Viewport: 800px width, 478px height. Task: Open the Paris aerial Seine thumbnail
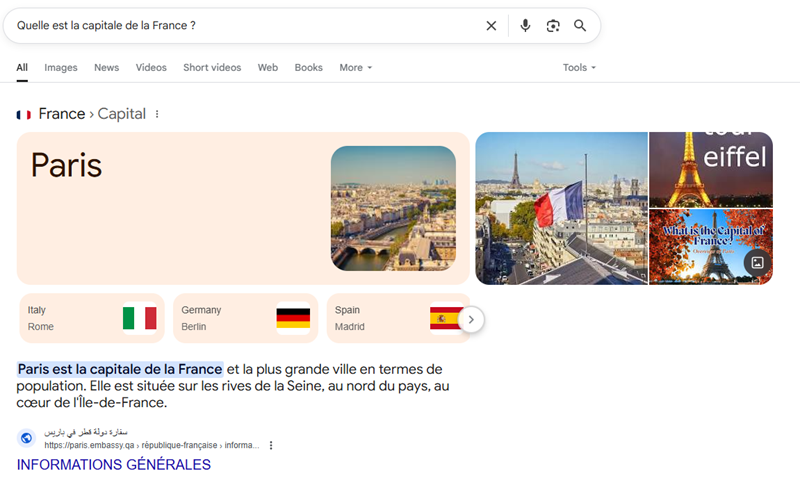point(393,208)
